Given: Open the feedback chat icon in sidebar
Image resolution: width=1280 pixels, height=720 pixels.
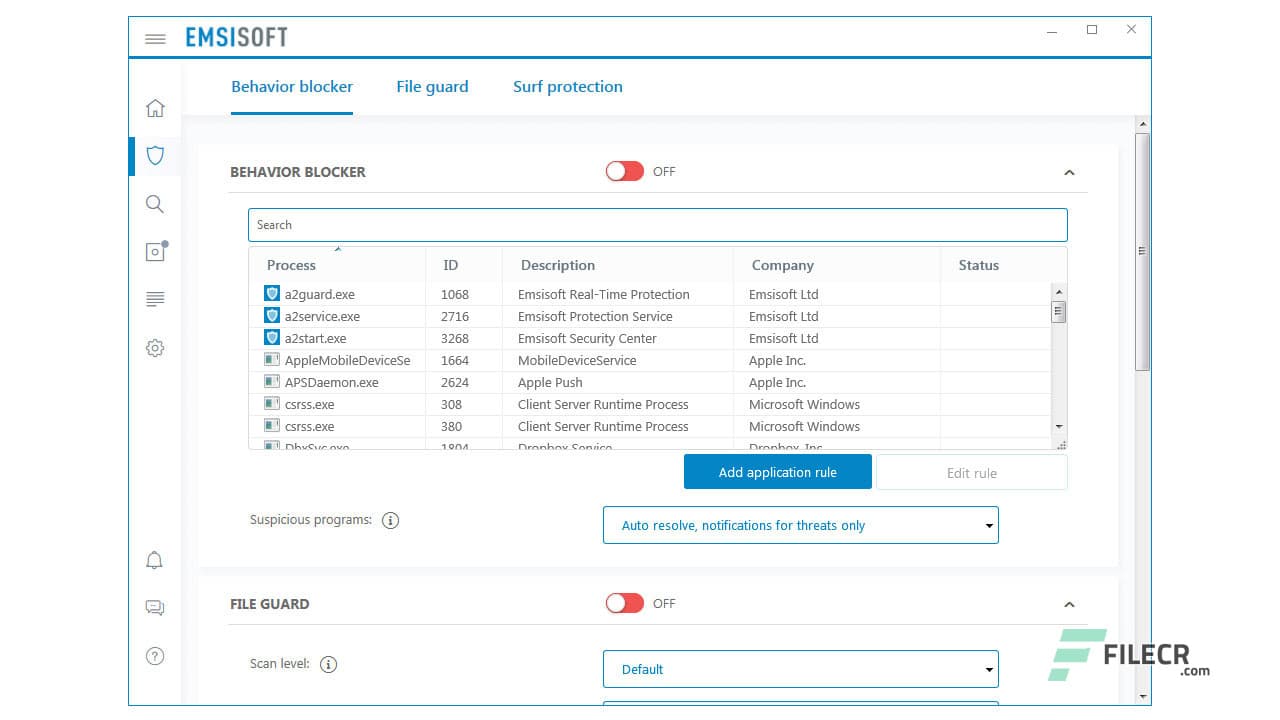Looking at the screenshot, I should click(155, 608).
